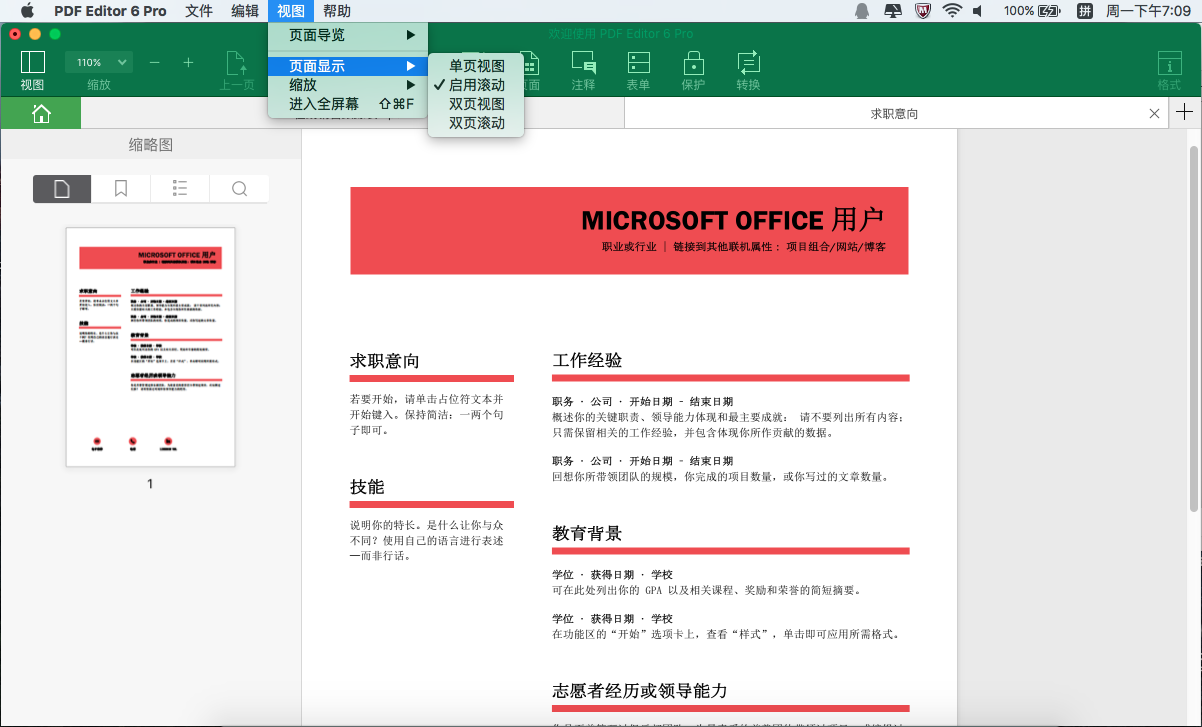The image size is (1202, 727).
Task: Select 进入全屏幕 from the View menu
Action: [322, 102]
